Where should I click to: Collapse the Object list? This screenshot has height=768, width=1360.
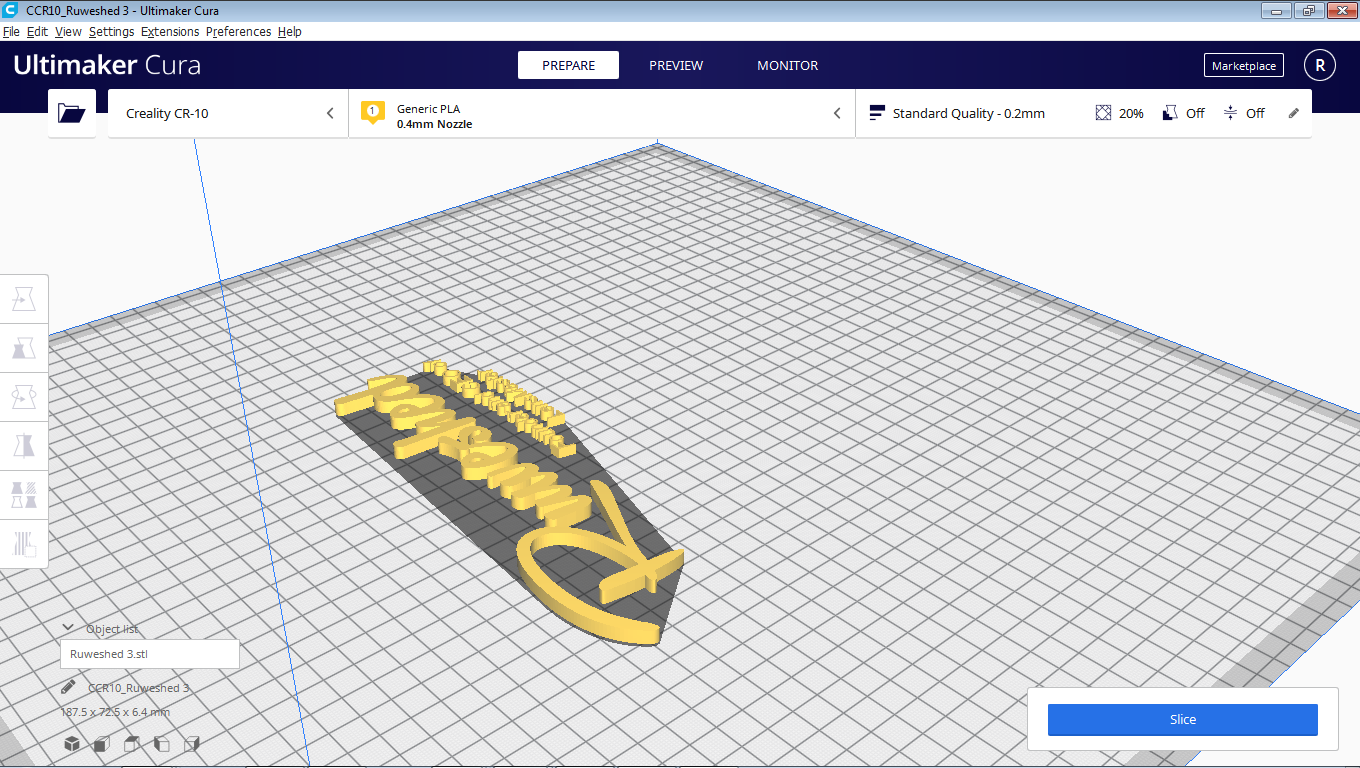[x=68, y=628]
